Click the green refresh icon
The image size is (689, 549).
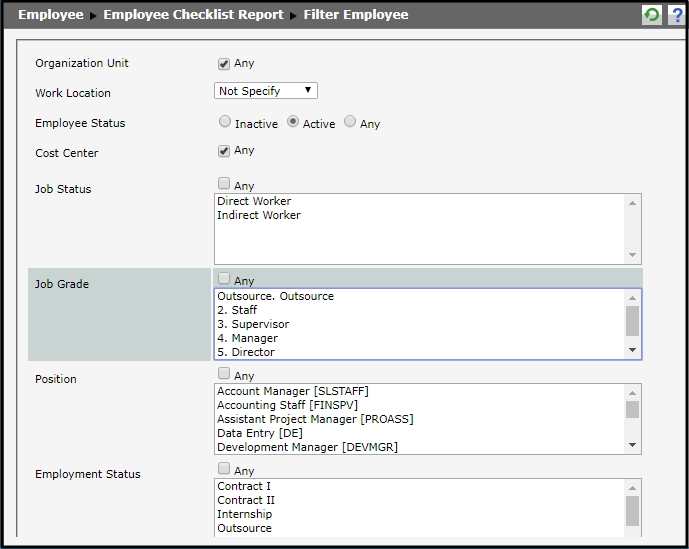click(x=651, y=15)
